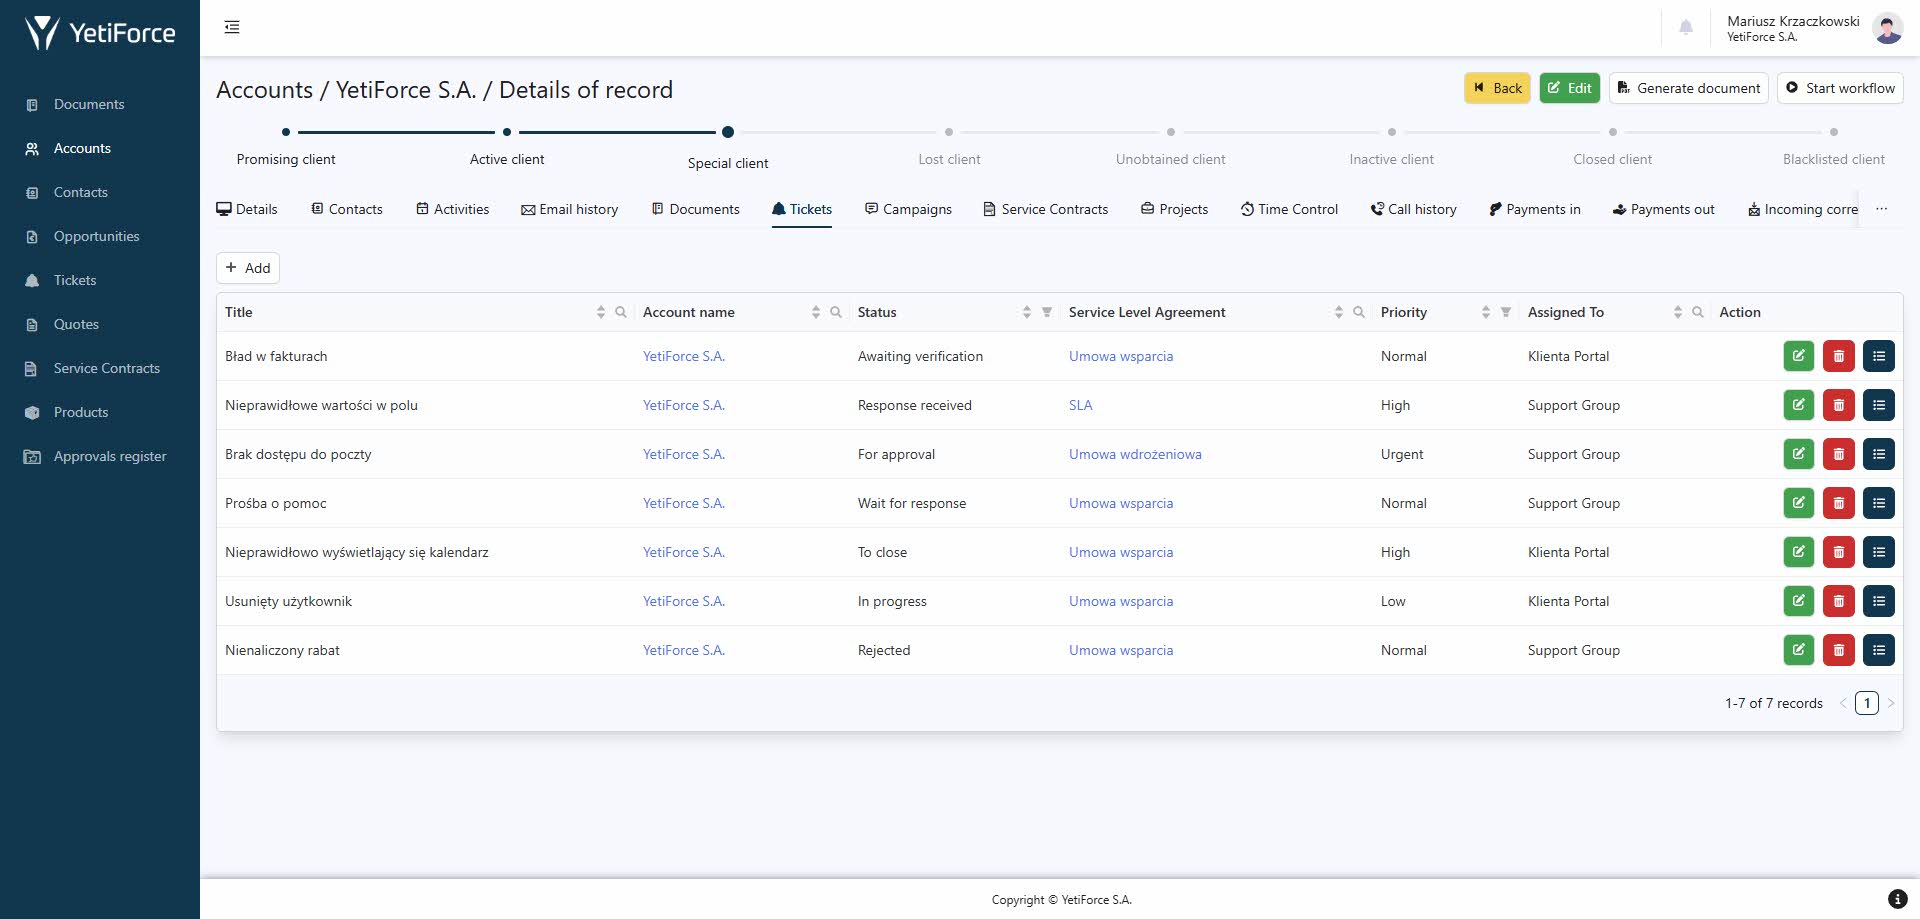Viewport: 1920px width, 919px height.
Task: Switch to the Service Contracts tab
Action: point(1046,209)
